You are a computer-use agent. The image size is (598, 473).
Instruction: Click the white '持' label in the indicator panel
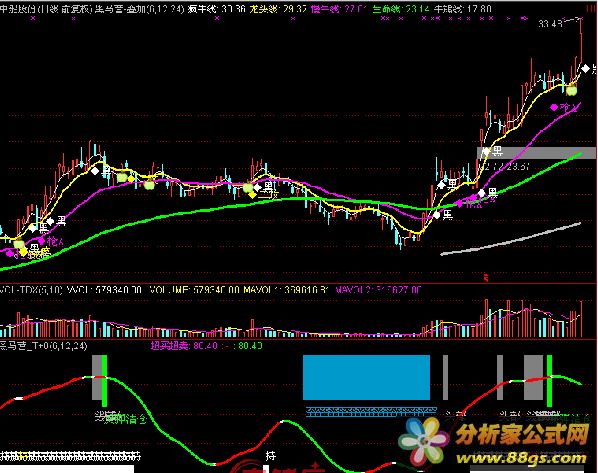point(270,455)
